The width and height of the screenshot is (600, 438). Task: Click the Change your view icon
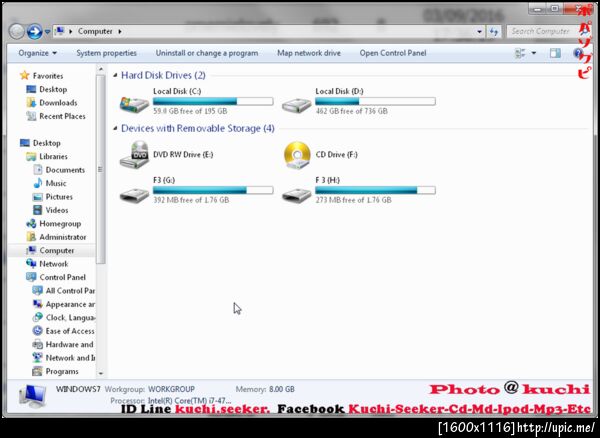[x=520, y=53]
